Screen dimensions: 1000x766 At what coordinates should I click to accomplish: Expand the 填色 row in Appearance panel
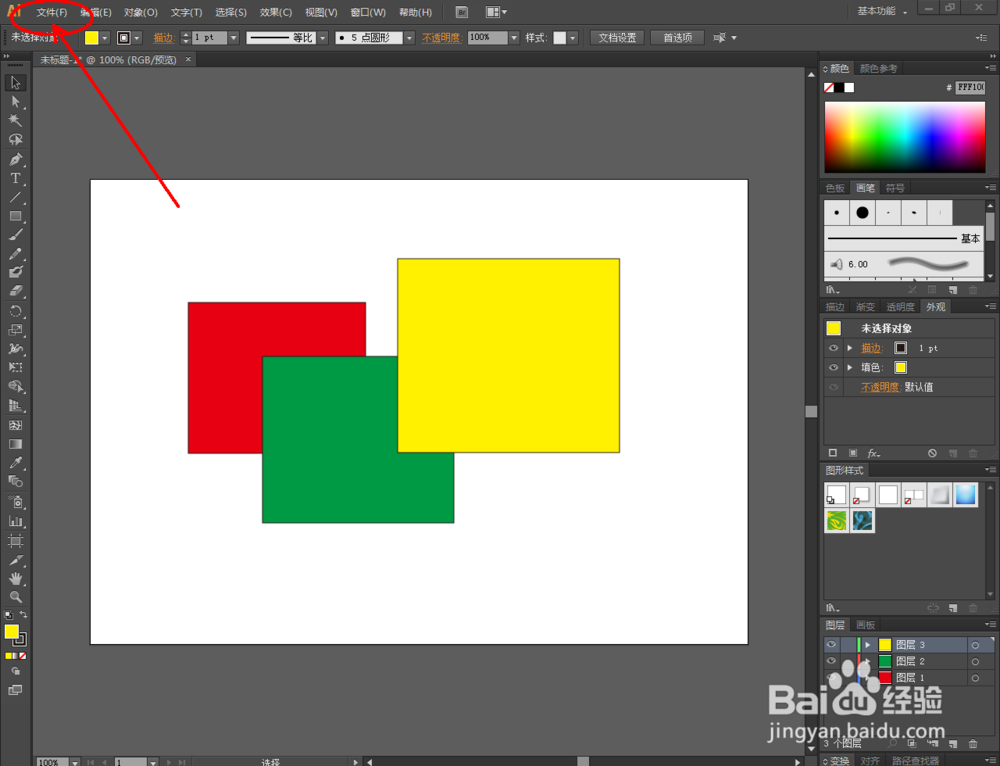click(x=849, y=367)
